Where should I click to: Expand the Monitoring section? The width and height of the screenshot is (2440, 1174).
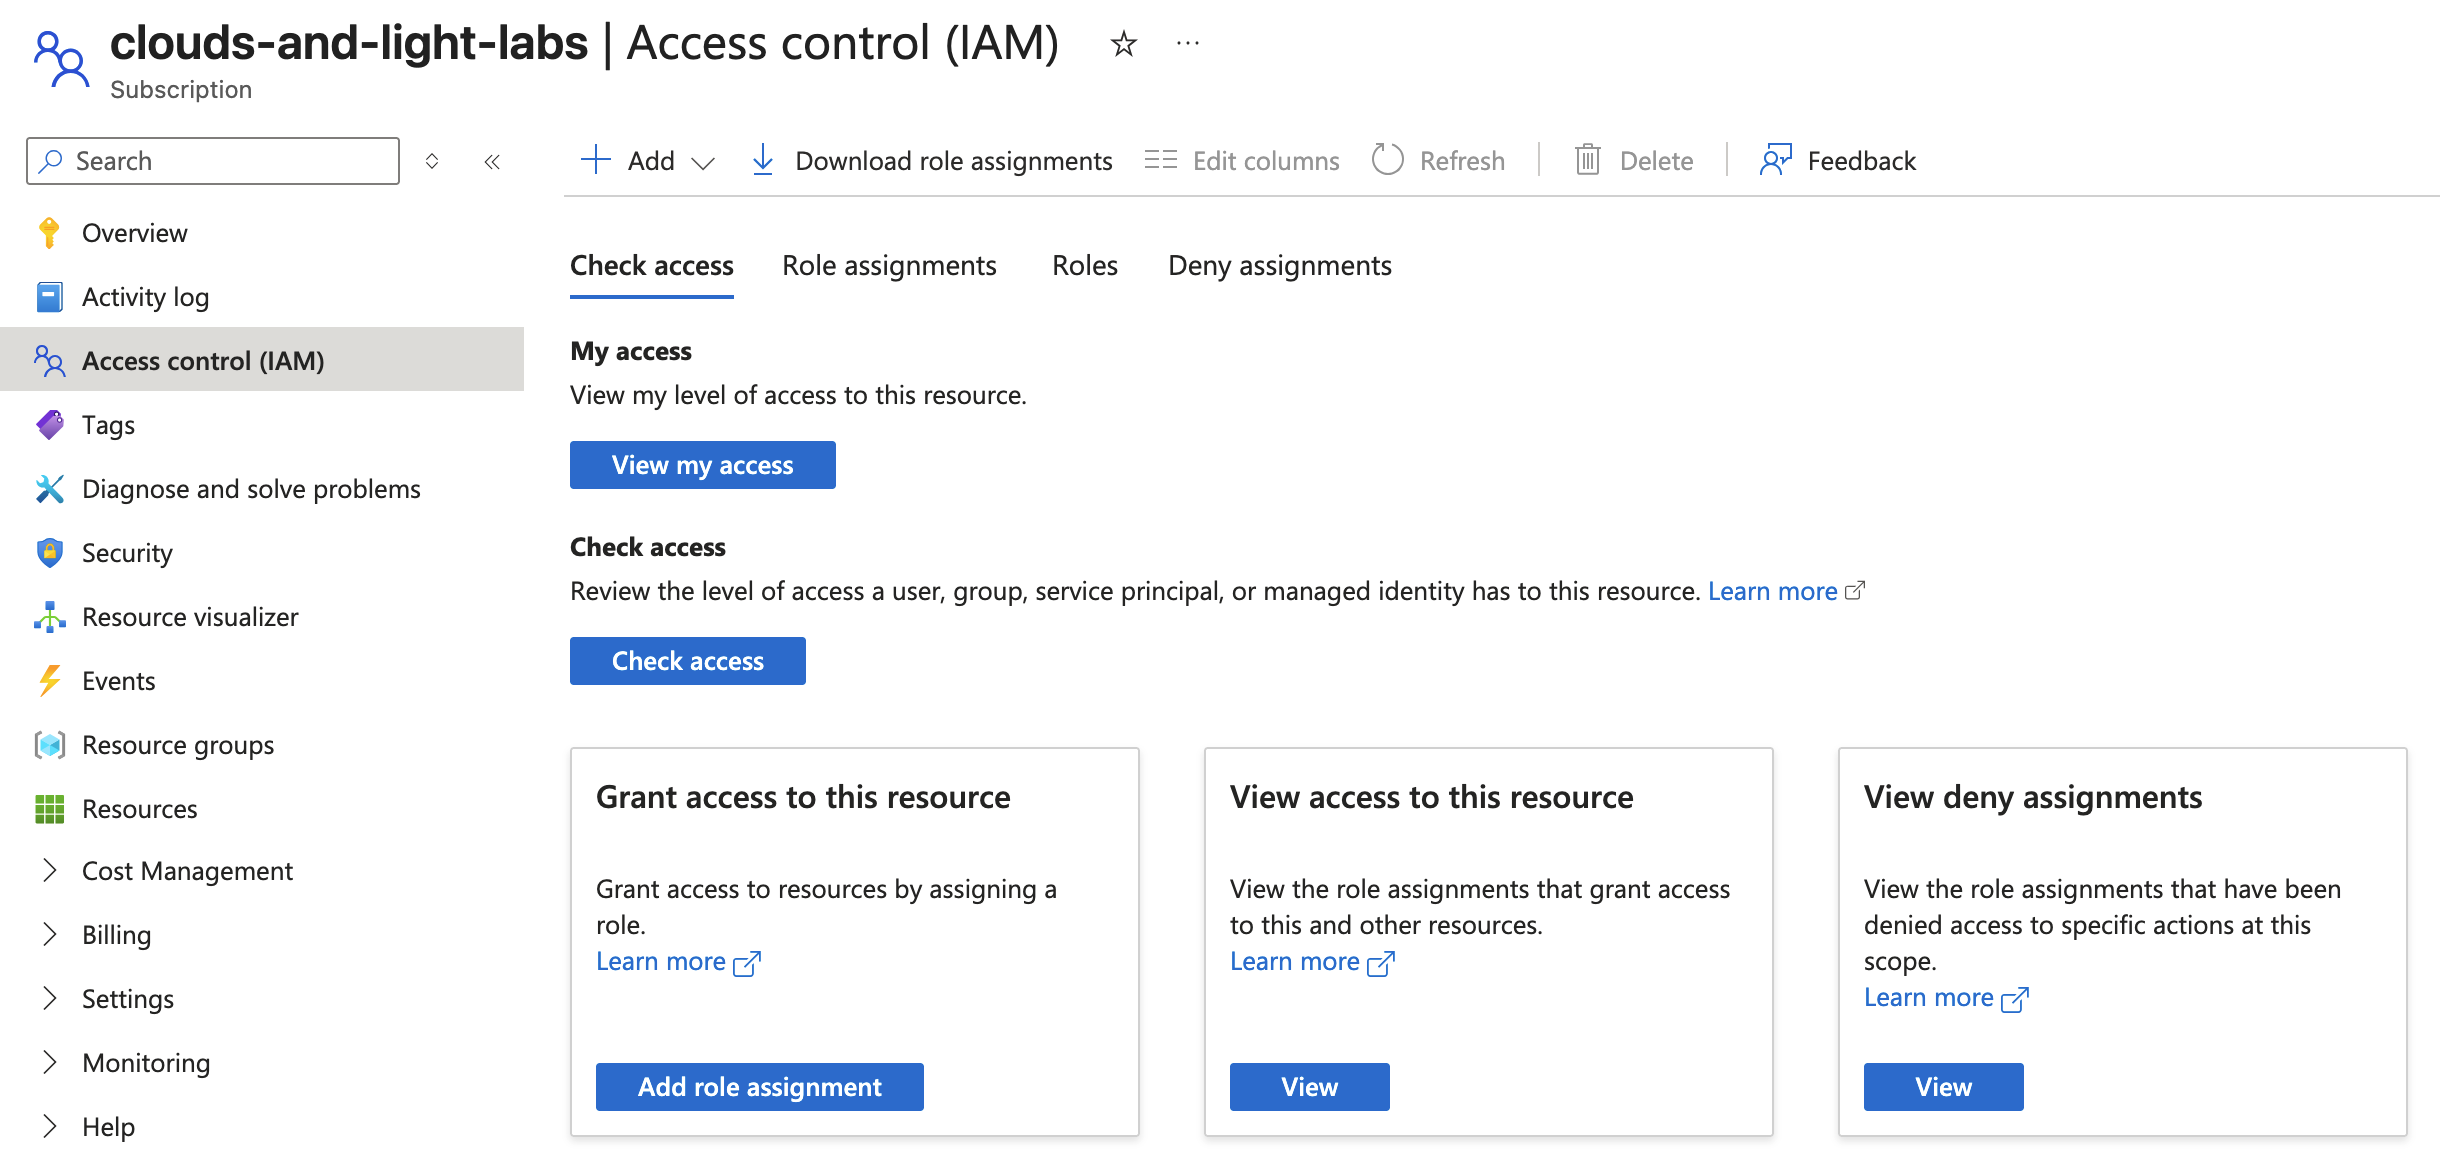(50, 1062)
